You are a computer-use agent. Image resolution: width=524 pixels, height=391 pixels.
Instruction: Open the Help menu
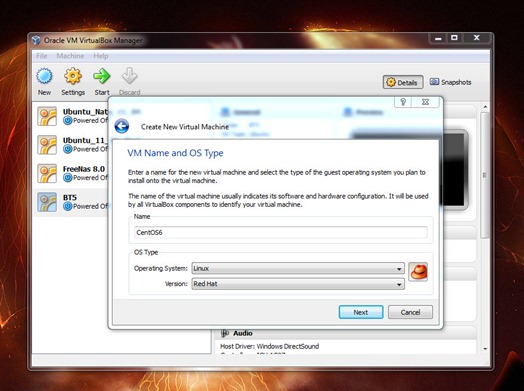[x=101, y=56]
